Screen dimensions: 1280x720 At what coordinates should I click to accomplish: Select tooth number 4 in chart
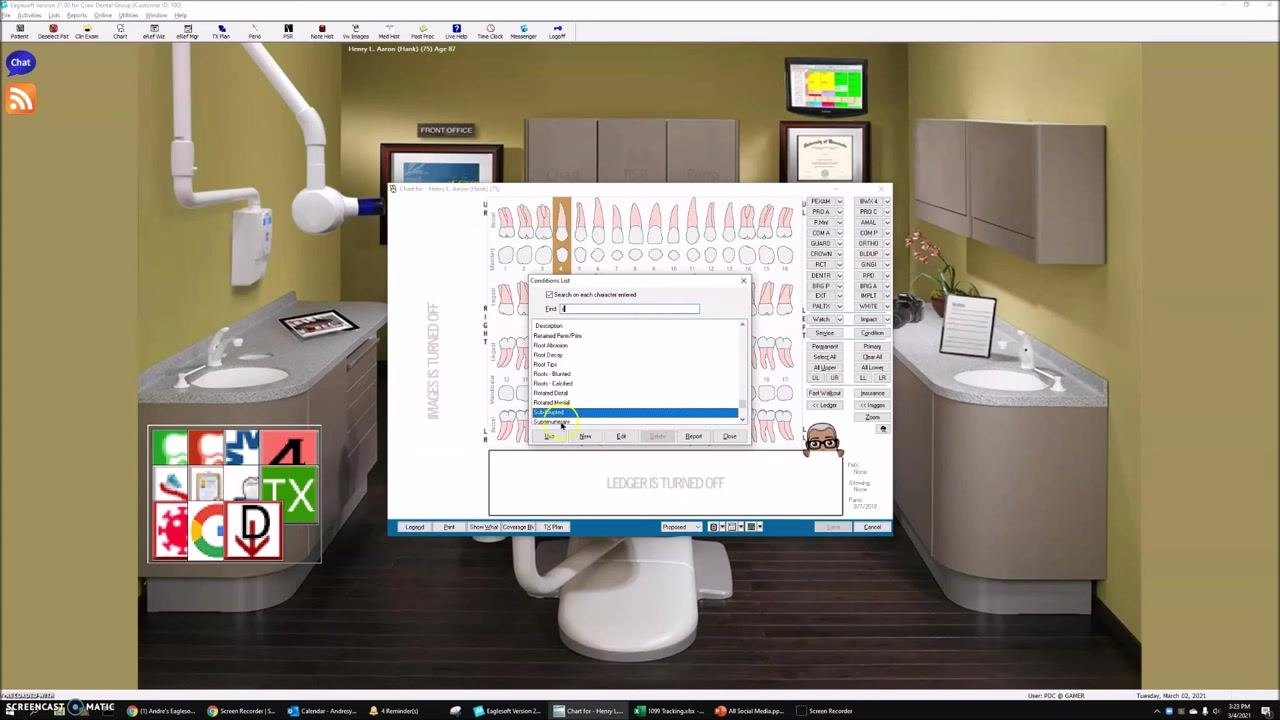point(561,234)
